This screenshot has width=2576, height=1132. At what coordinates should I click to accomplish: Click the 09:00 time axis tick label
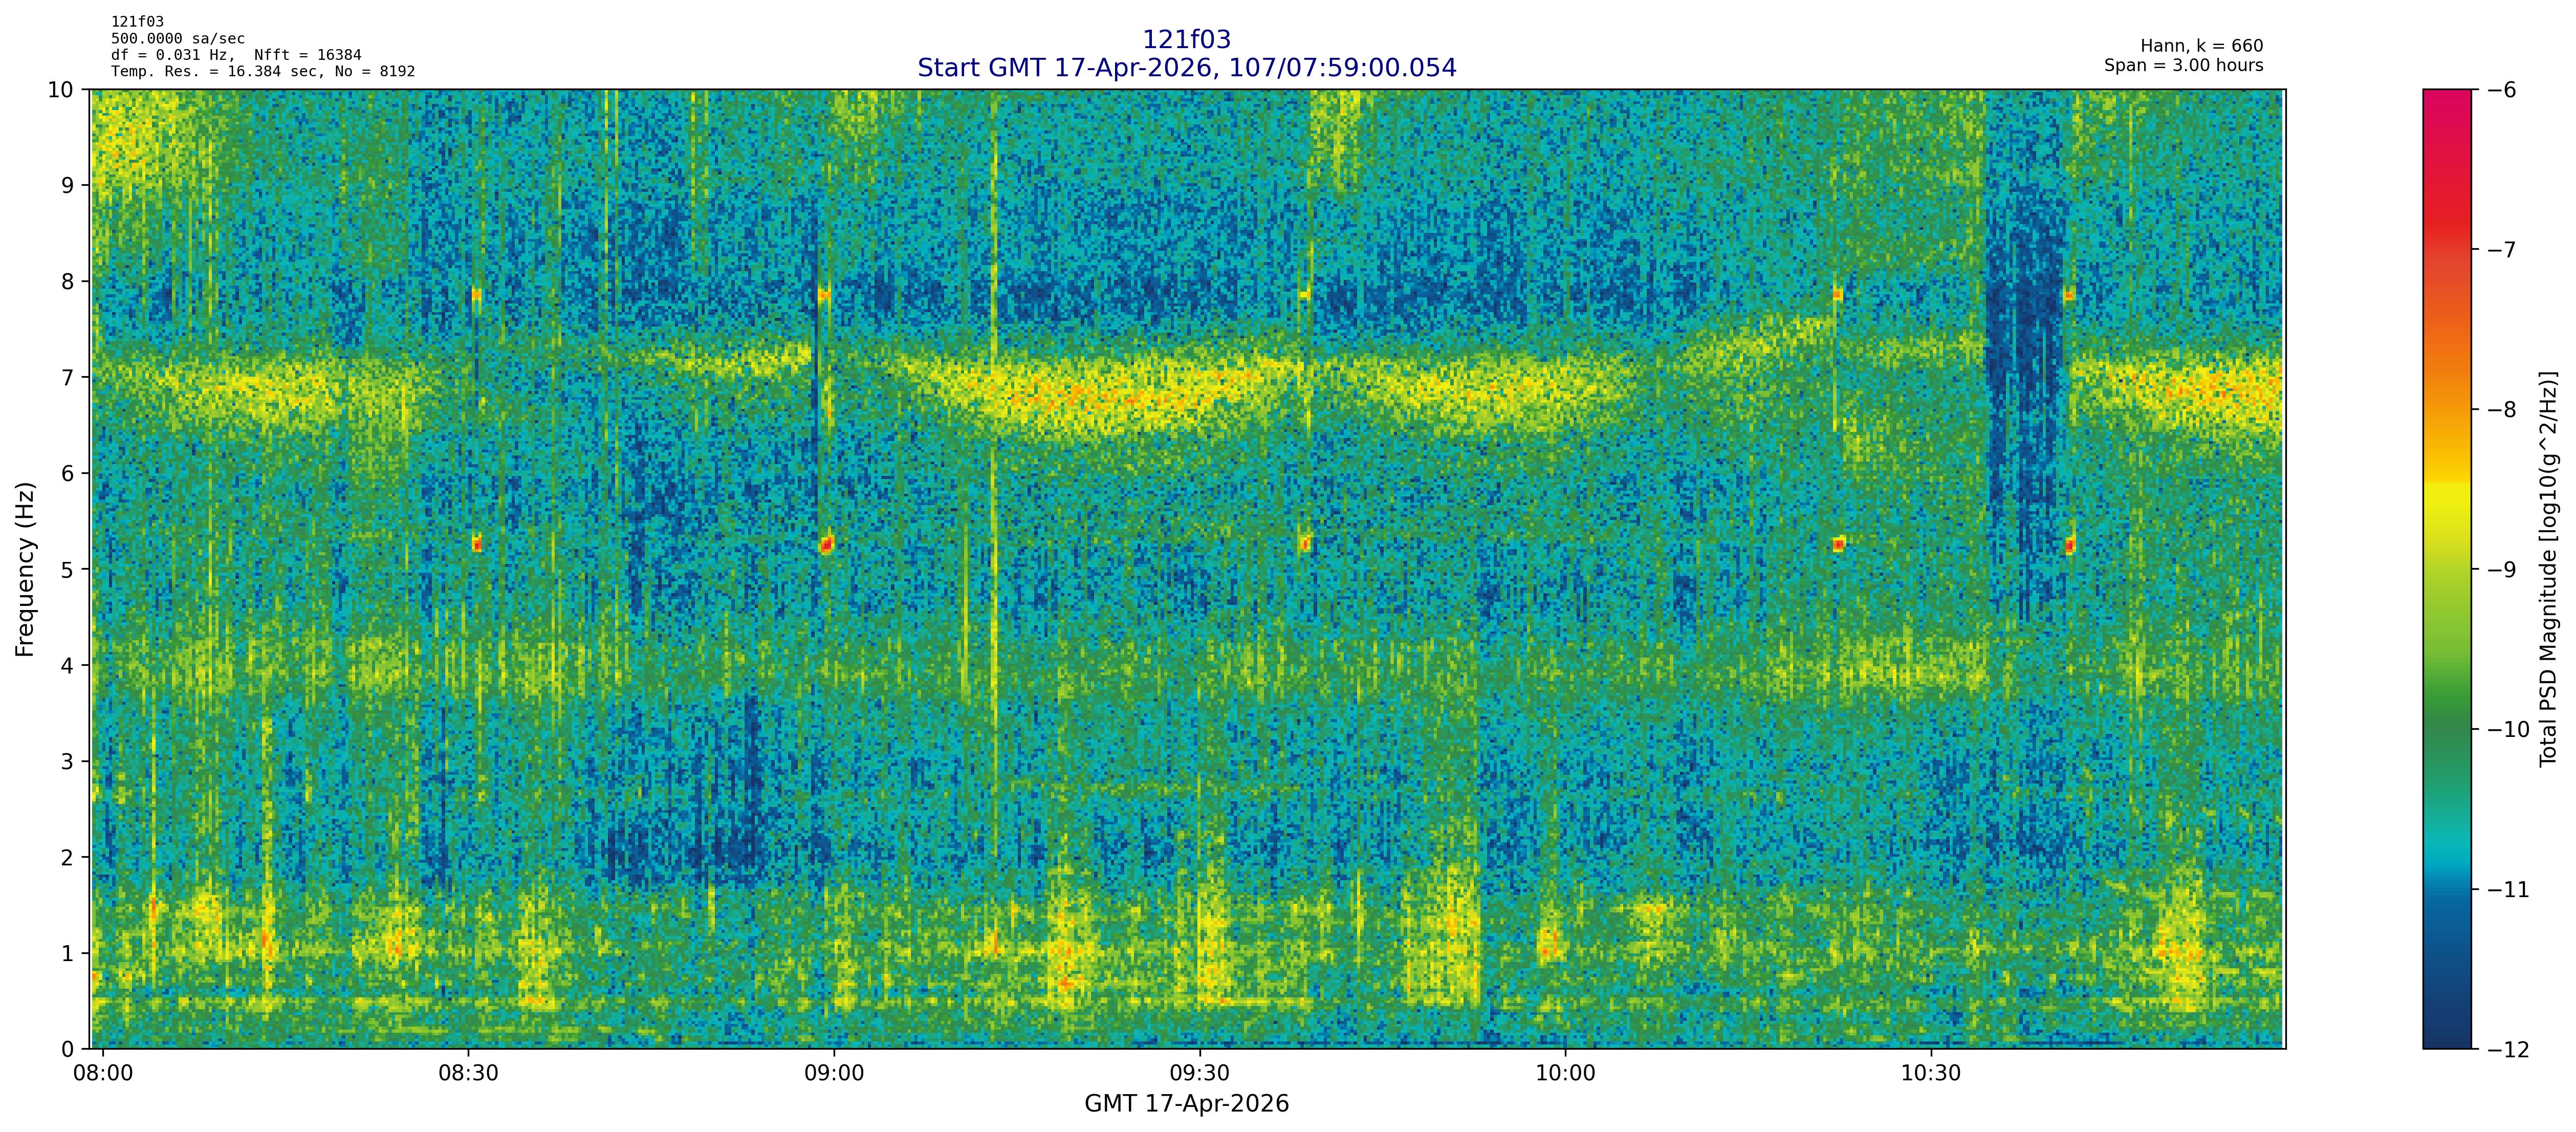(834, 1073)
